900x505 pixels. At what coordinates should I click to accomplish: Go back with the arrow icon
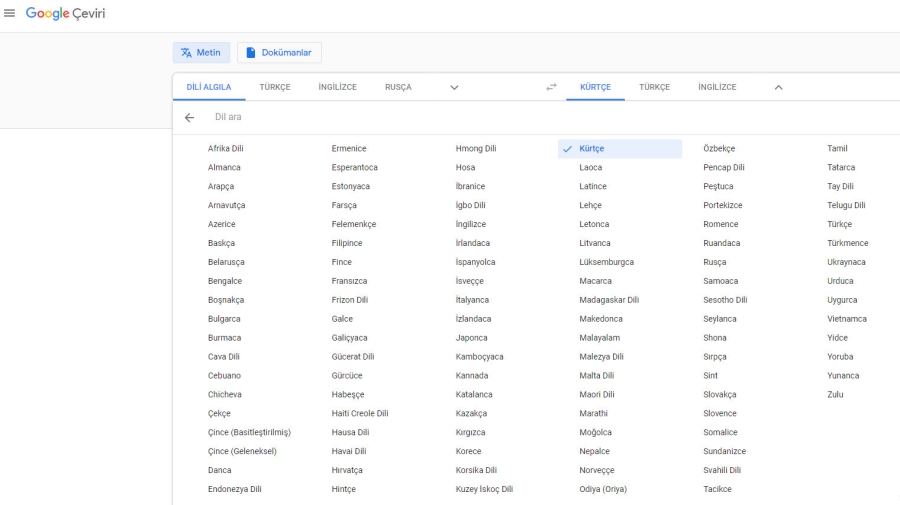[189, 118]
